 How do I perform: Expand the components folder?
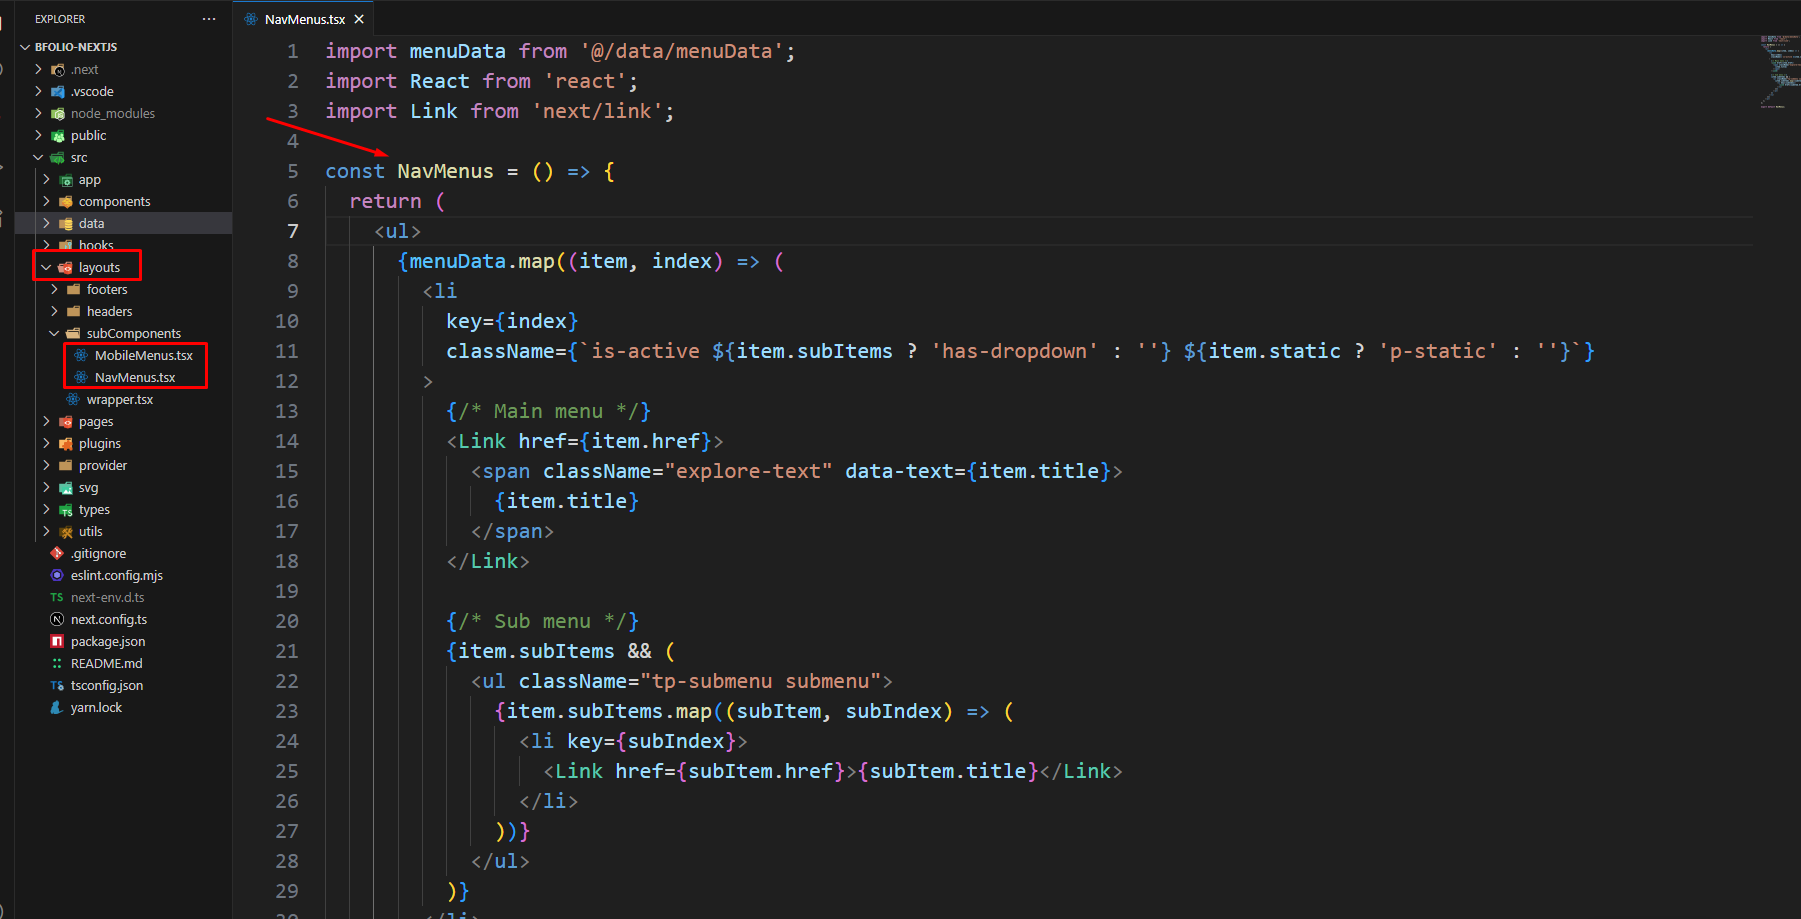(x=46, y=202)
